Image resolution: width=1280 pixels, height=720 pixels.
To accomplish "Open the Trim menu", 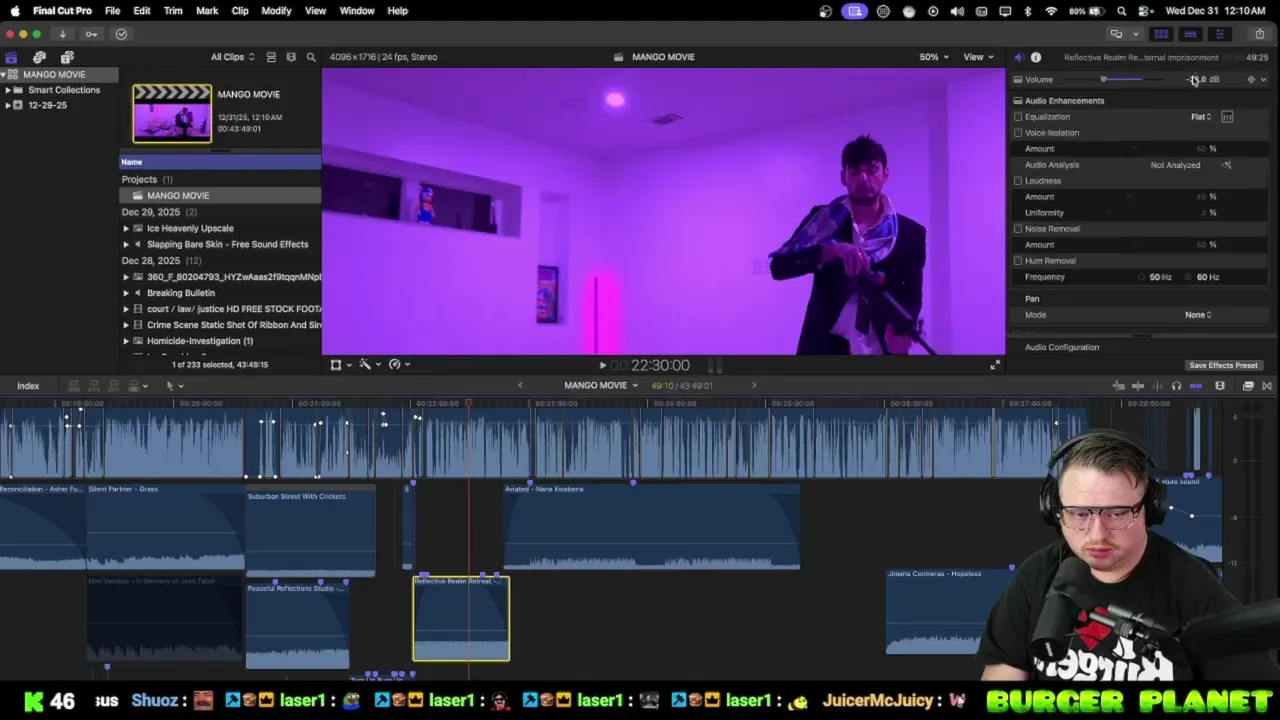I will coord(173,11).
